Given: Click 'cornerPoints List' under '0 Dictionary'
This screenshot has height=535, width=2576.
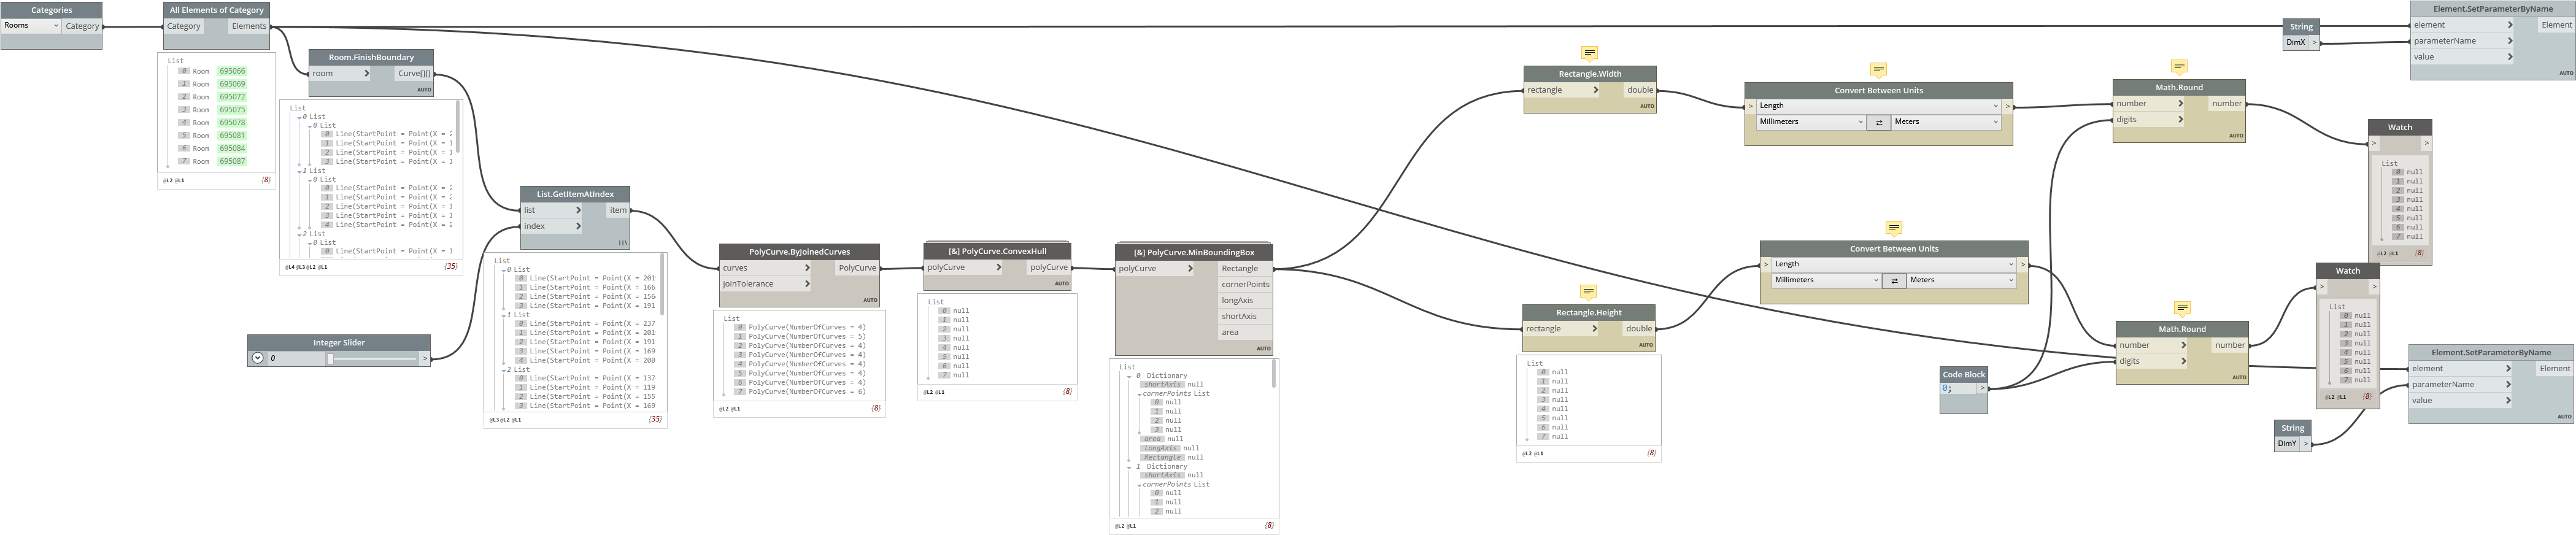Looking at the screenshot, I should click(x=1176, y=393).
